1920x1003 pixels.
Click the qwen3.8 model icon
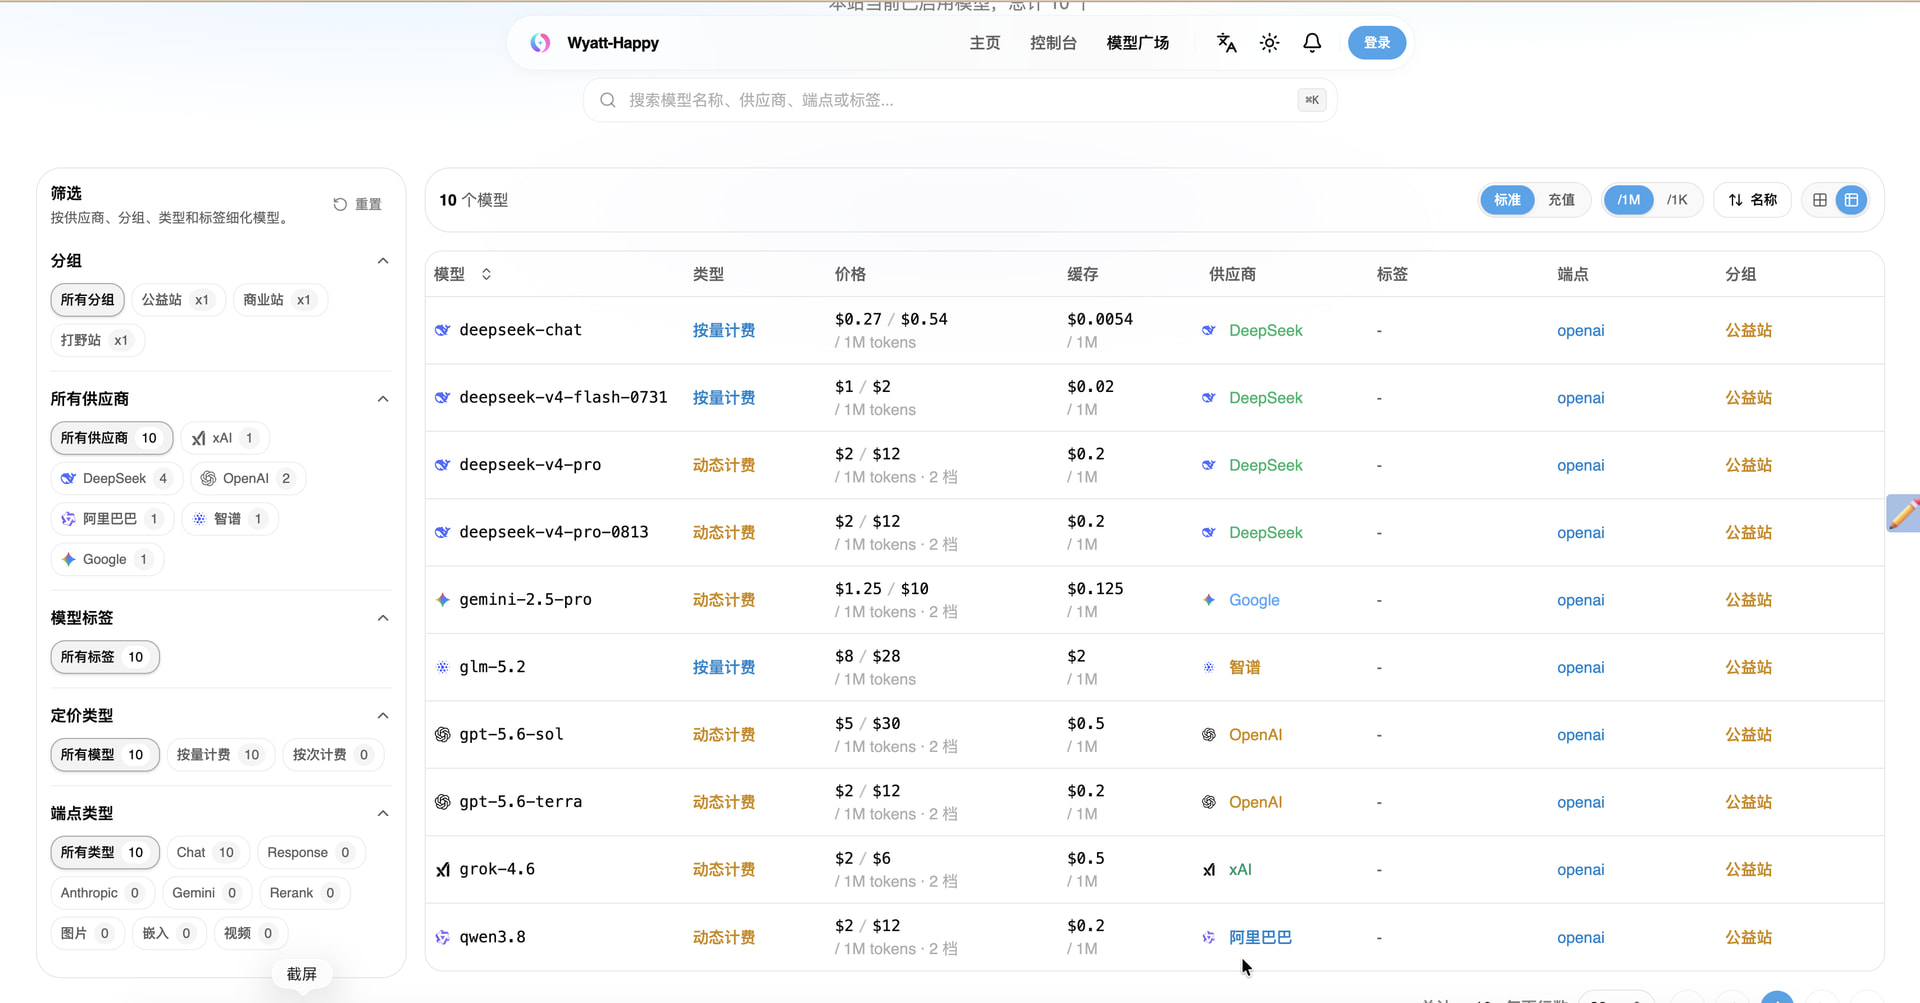click(442, 937)
